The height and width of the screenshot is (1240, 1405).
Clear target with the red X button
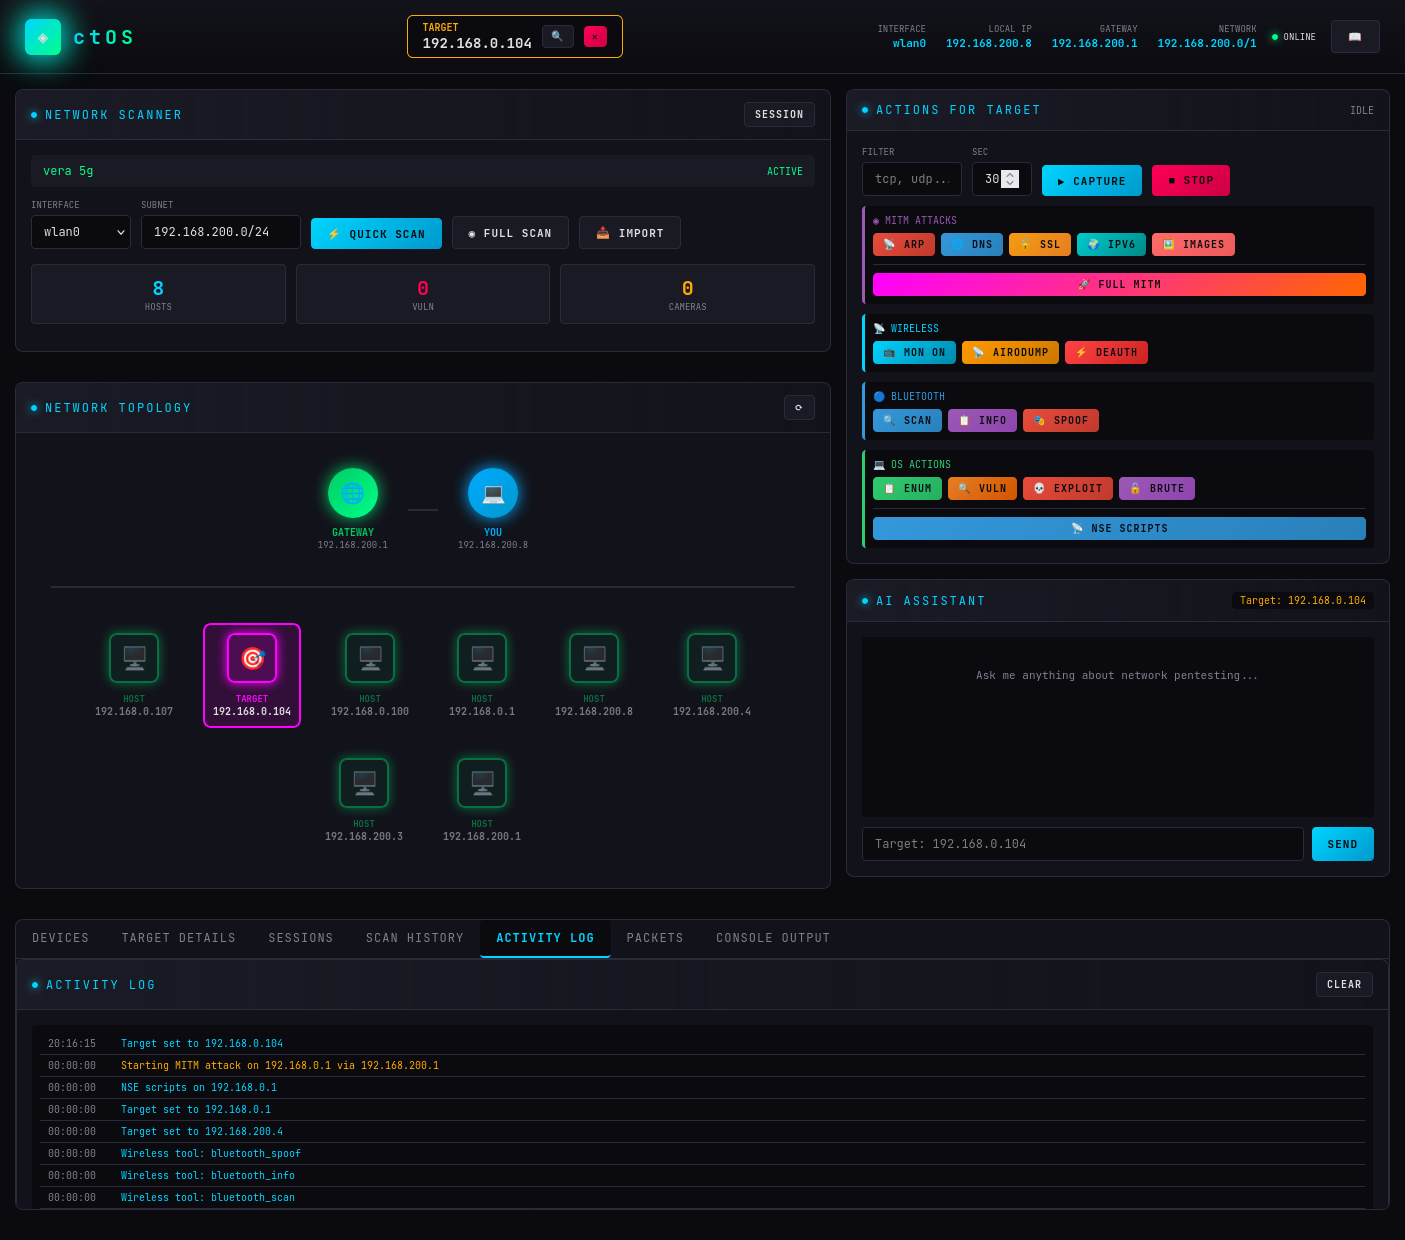595,36
